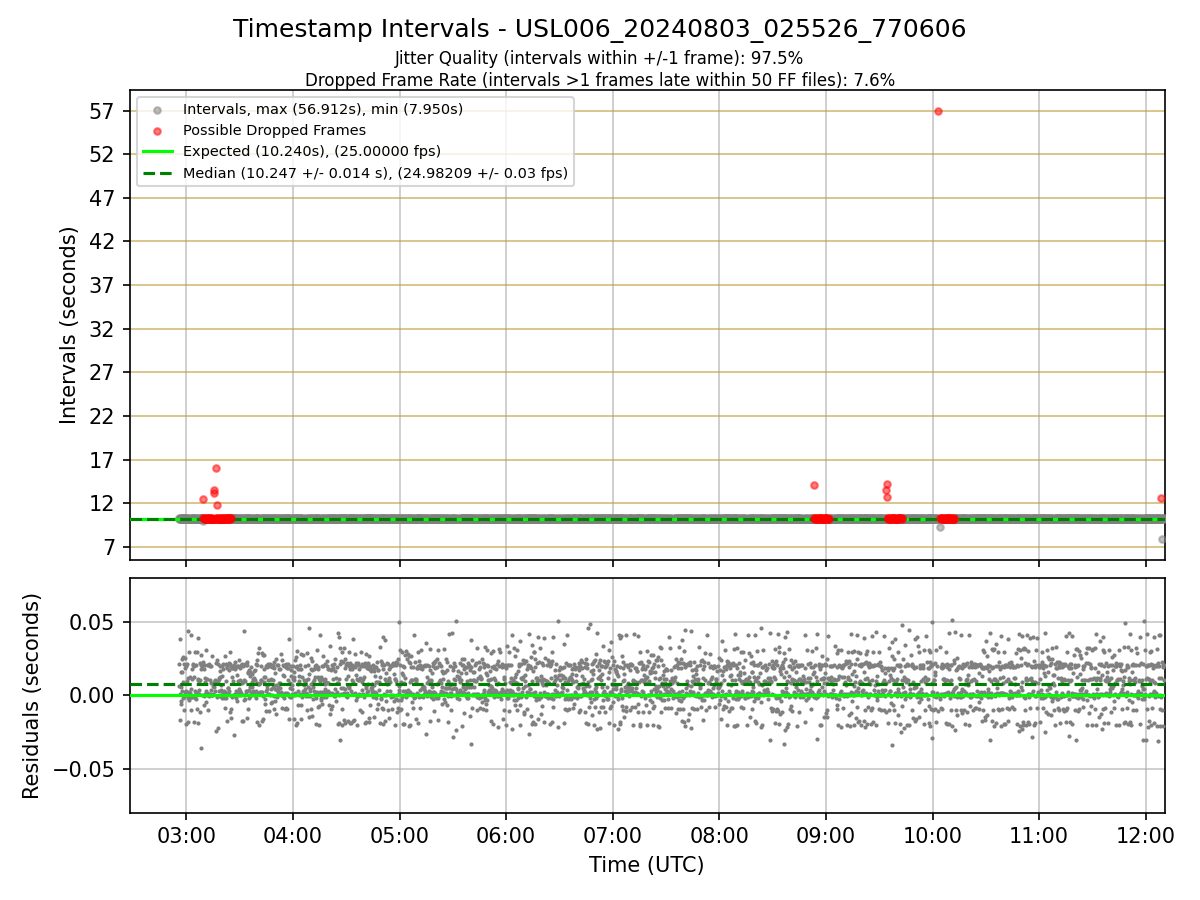Click the lone red dropped-frame point just before 09:00
Screen dimensions: 1200x900
coord(814,485)
